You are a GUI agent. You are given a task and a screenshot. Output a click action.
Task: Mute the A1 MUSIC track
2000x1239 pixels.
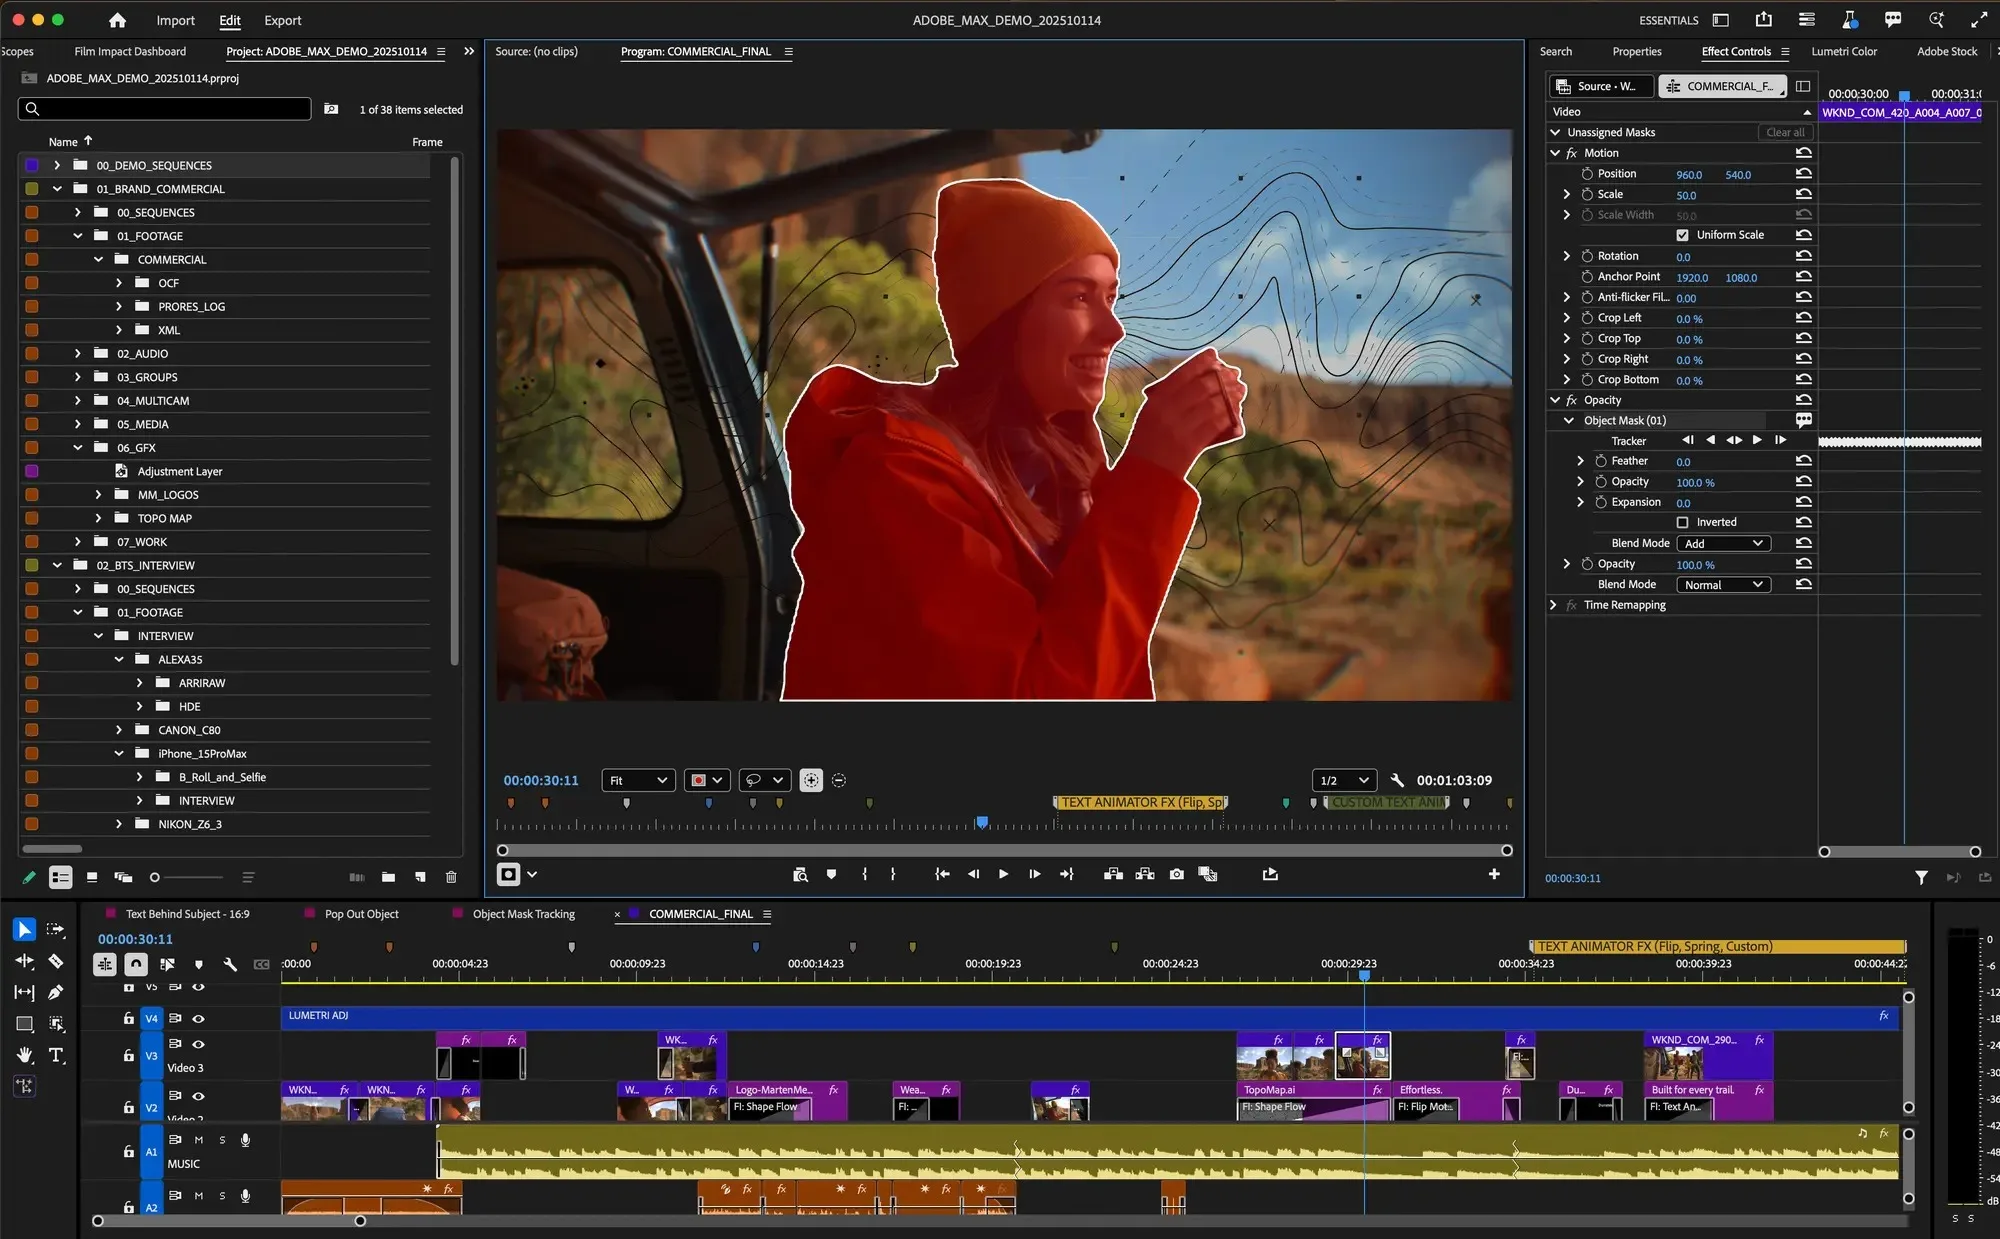[x=199, y=1139]
